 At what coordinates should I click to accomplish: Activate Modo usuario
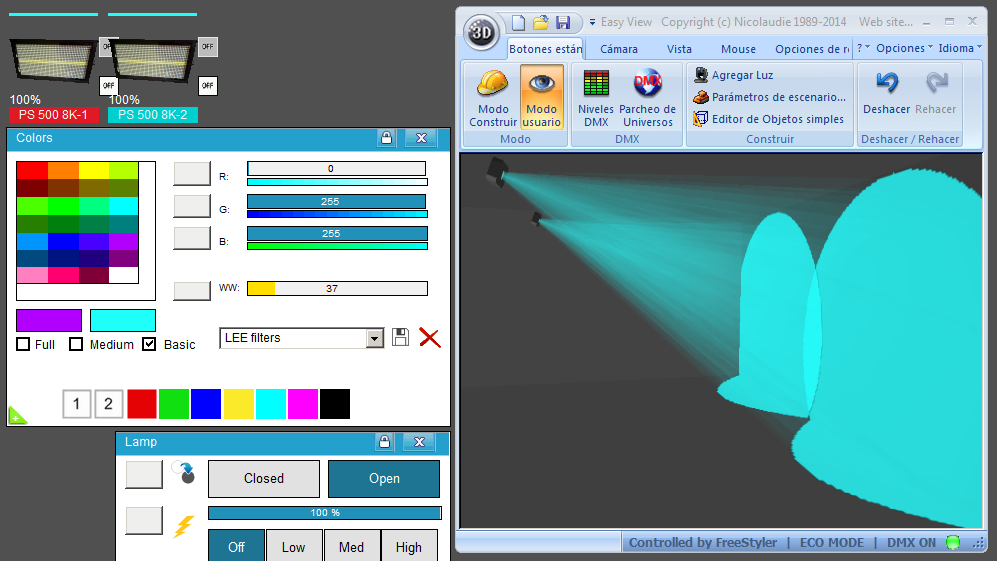(x=542, y=97)
